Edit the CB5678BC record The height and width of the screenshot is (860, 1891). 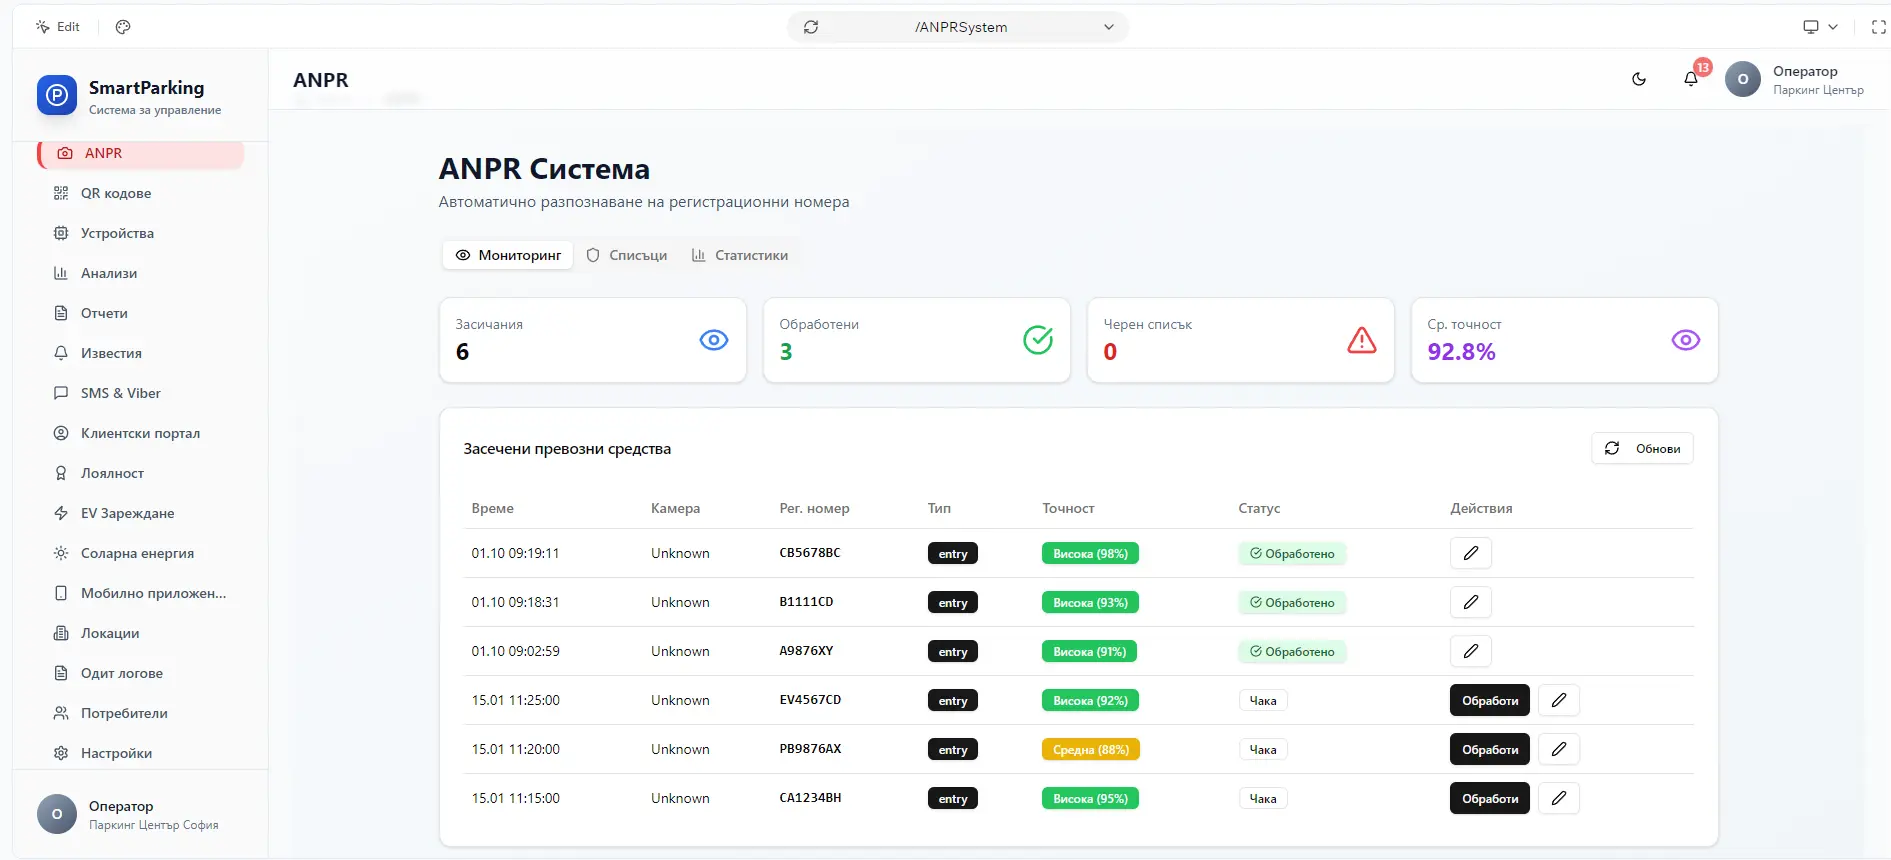tap(1471, 553)
